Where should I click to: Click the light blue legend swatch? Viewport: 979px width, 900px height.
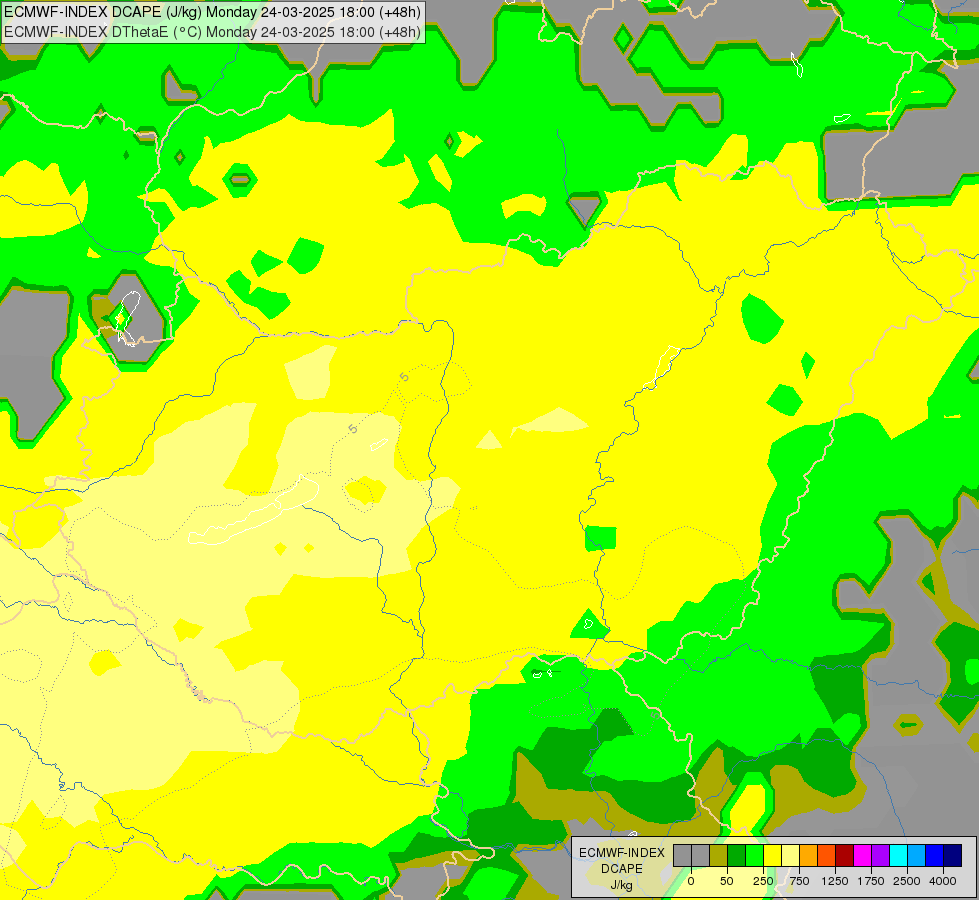pos(917,855)
